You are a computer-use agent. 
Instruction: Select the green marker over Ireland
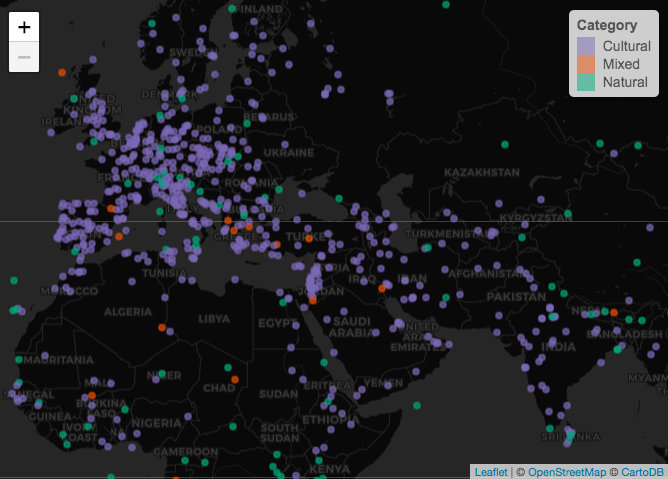(74, 98)
